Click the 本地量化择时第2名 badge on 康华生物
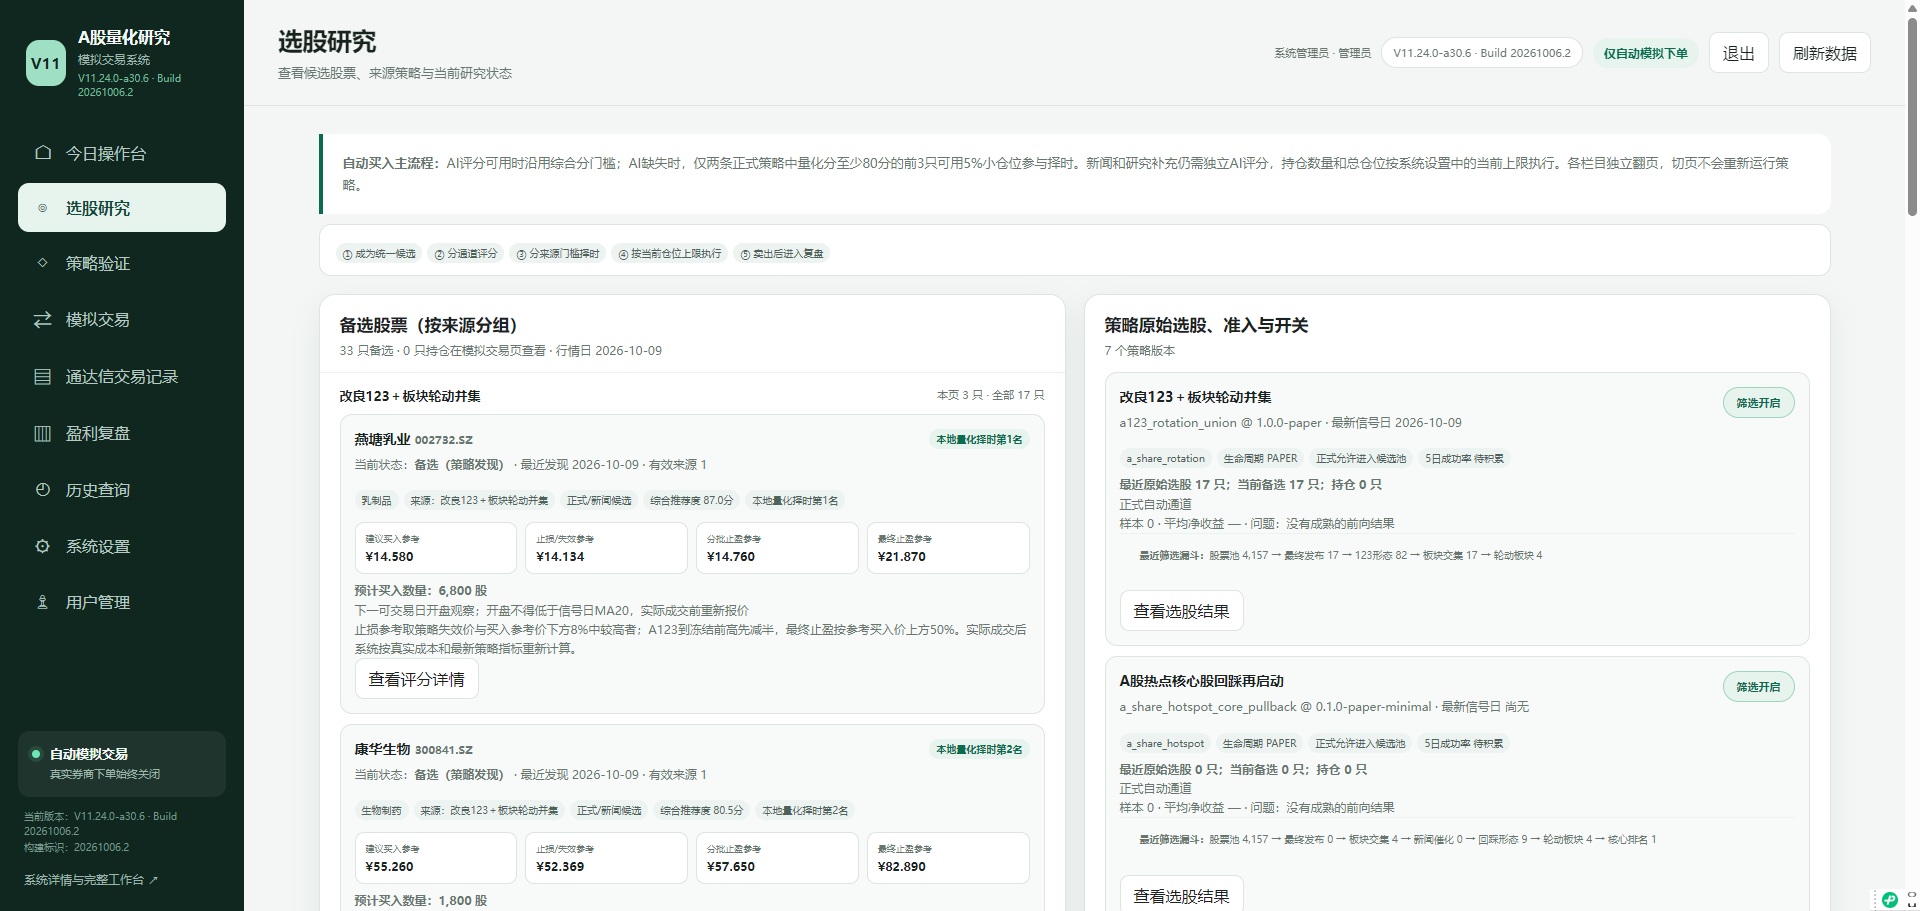The height and width of the screenshot is (911, 1920). [979, 750]
